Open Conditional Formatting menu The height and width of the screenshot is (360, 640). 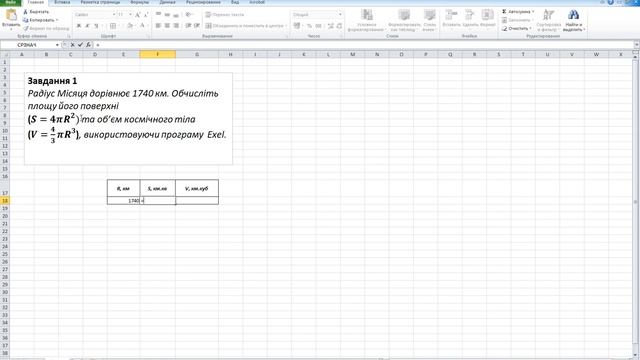367,20
